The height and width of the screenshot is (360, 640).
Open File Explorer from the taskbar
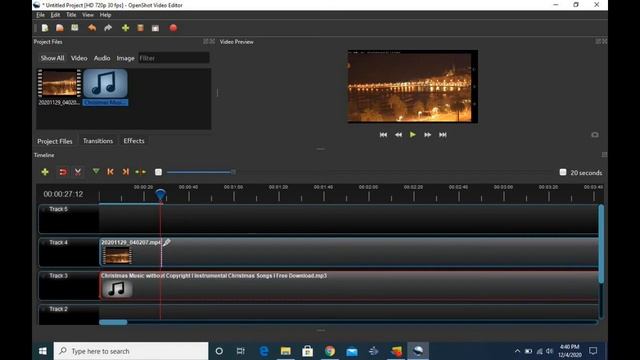[x=285, y=351]
